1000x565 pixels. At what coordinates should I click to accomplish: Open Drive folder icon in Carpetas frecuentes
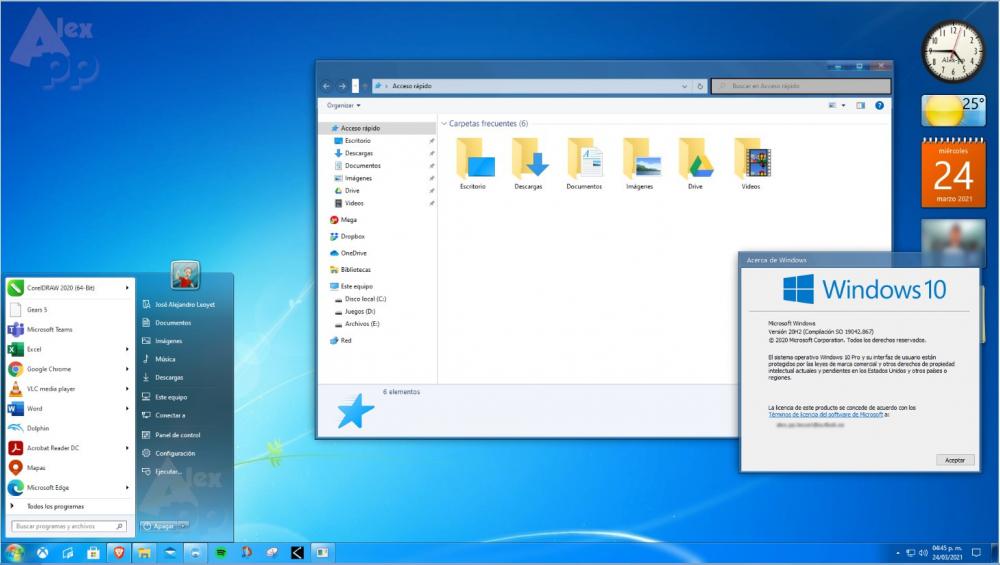point(695,164)
